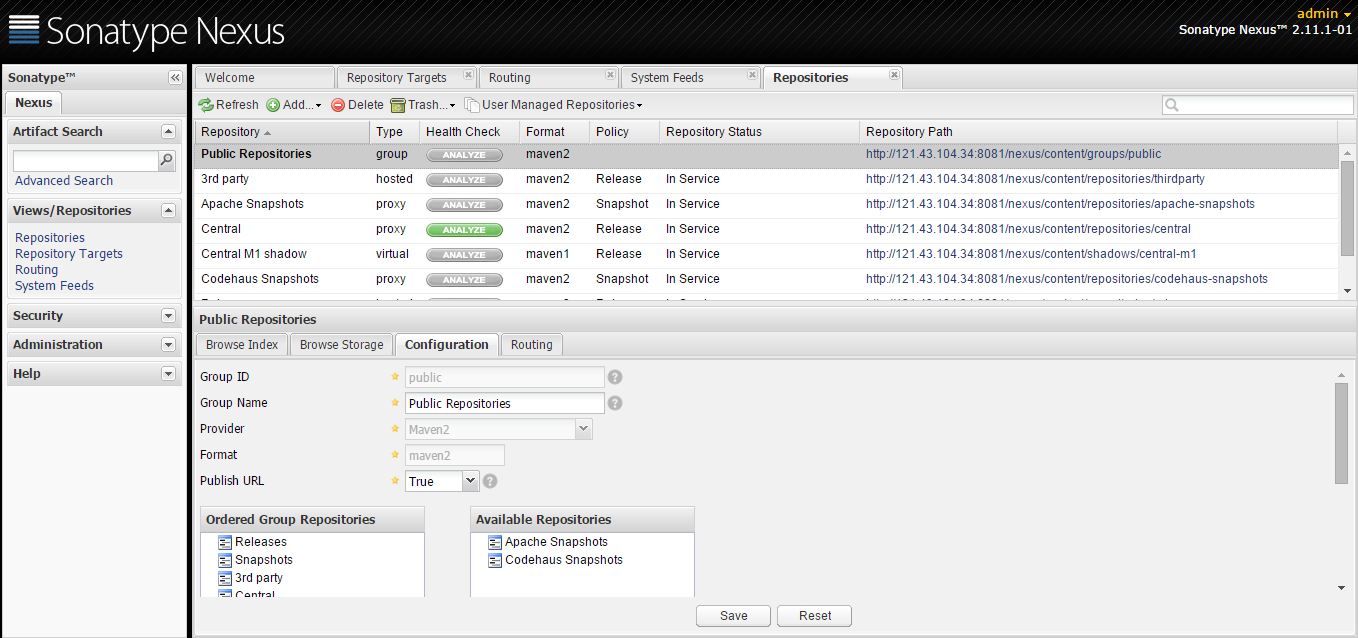Switch to the Welcome tab

click(x=264, y=78)
